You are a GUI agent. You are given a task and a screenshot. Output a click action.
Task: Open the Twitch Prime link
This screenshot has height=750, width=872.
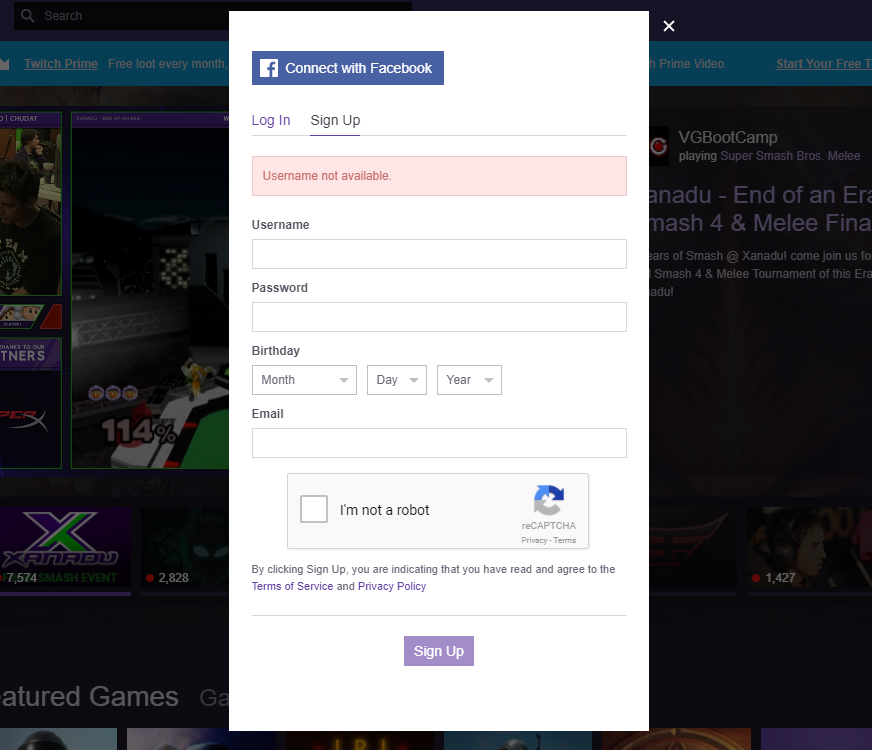61,64
